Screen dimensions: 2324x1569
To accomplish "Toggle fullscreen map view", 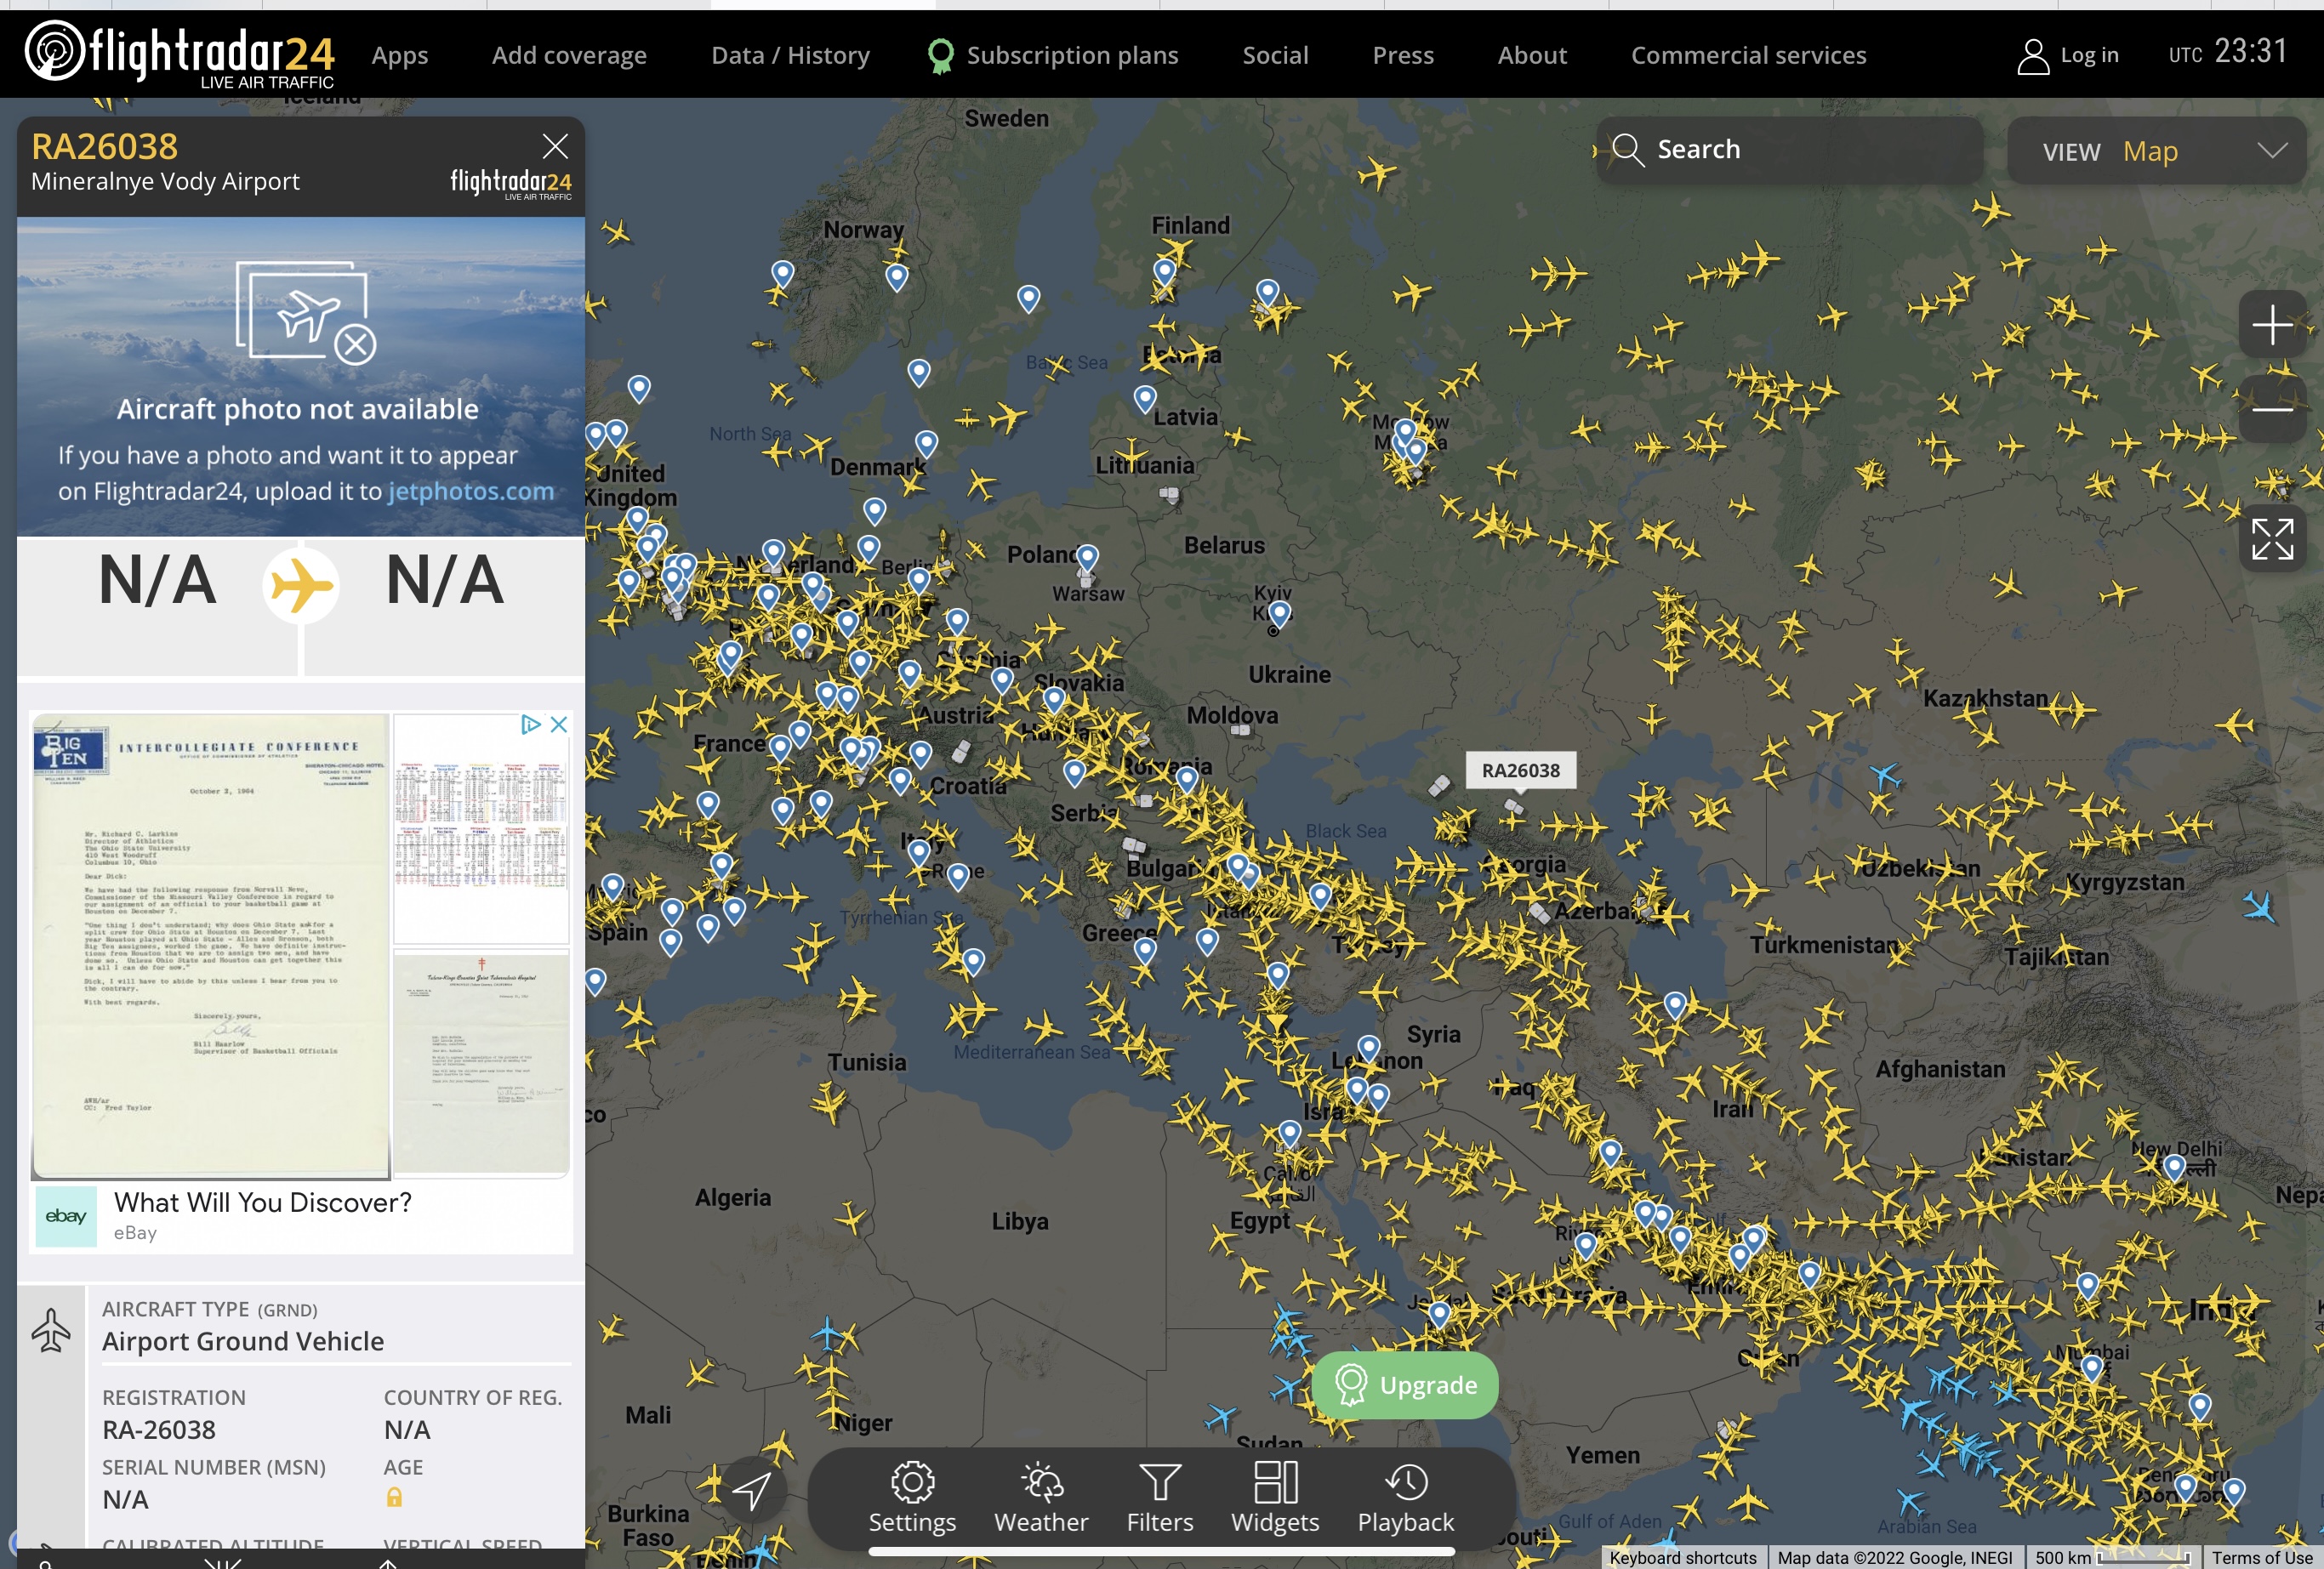I will click(2271, 539).
